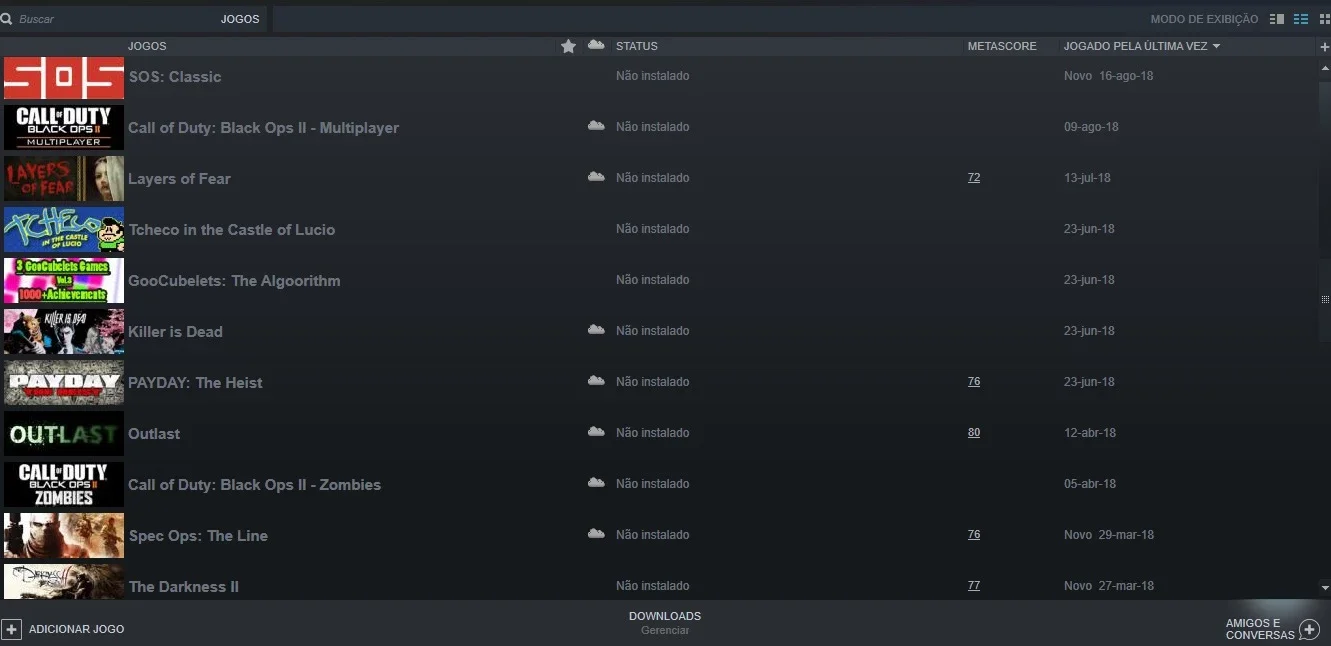The height and width of the screenshot is (646, 1331).
Task: Click Gerenciar under Downloads
Action: tap(665, 631)
